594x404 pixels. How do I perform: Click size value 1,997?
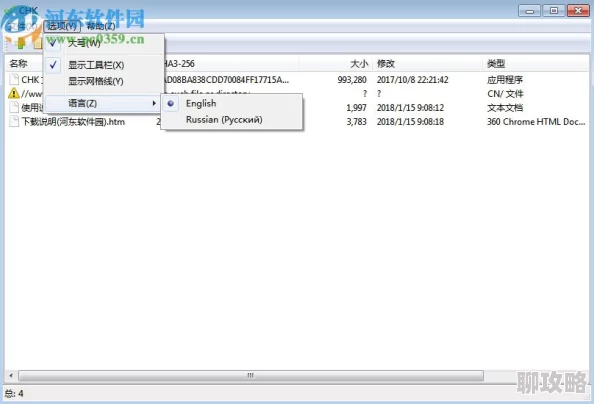click(356, 108)
